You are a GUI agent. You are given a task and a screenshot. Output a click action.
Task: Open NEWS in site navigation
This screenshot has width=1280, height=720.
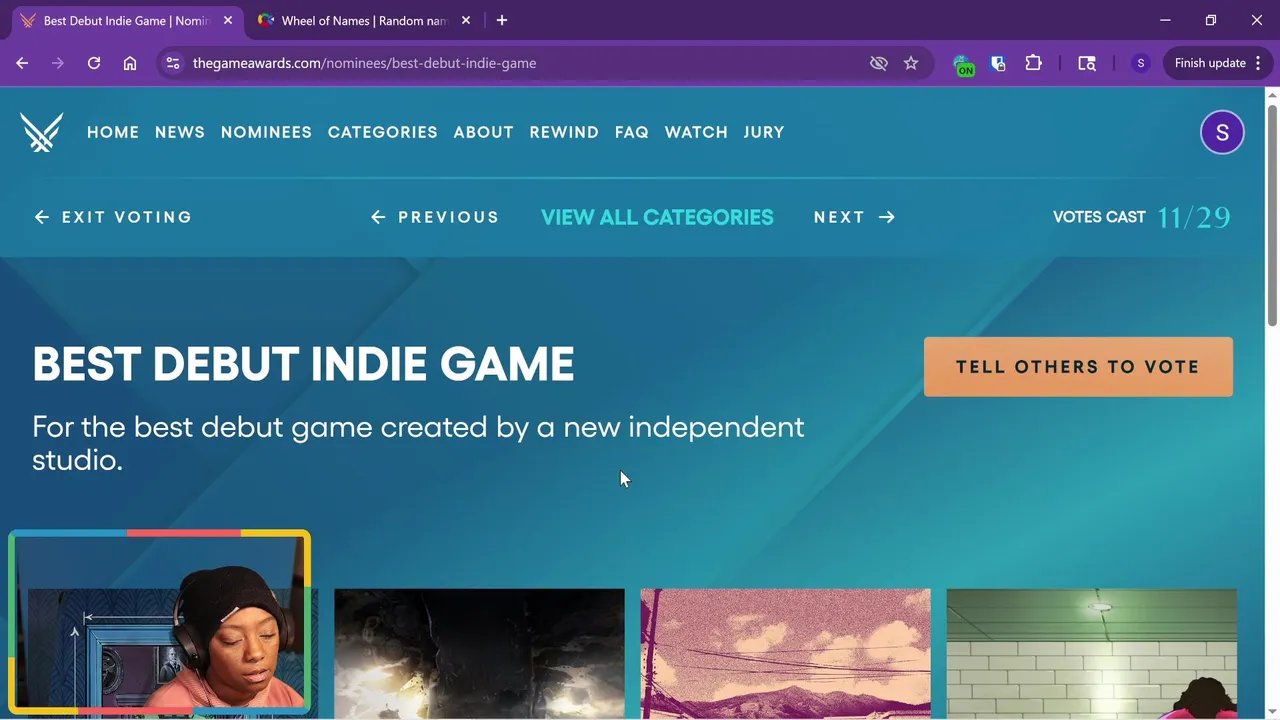[180, 132]
